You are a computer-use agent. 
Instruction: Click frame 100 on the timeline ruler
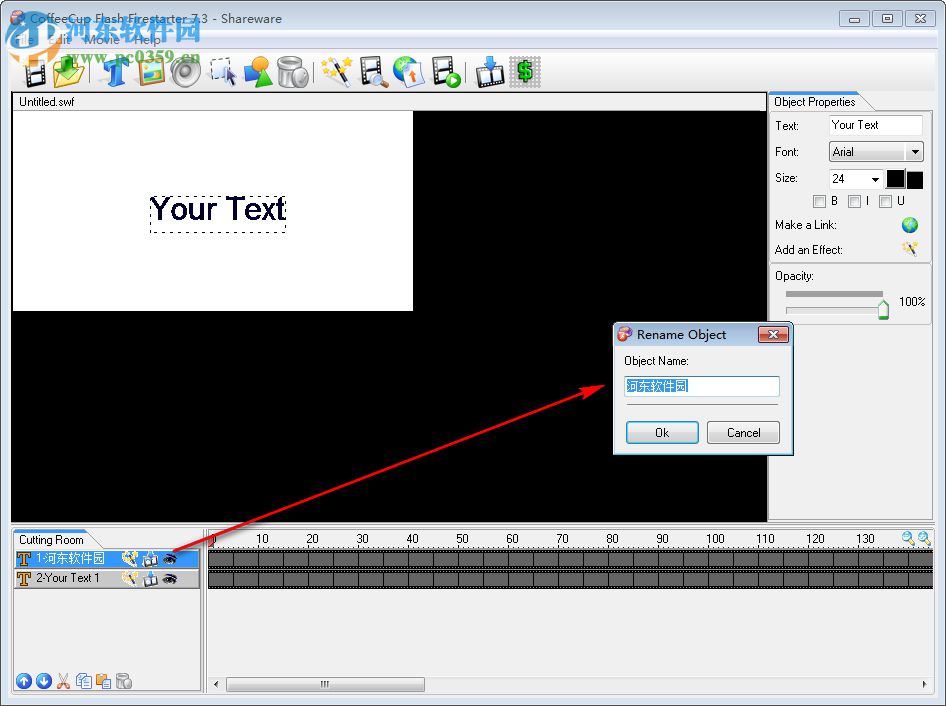point(715,538)
